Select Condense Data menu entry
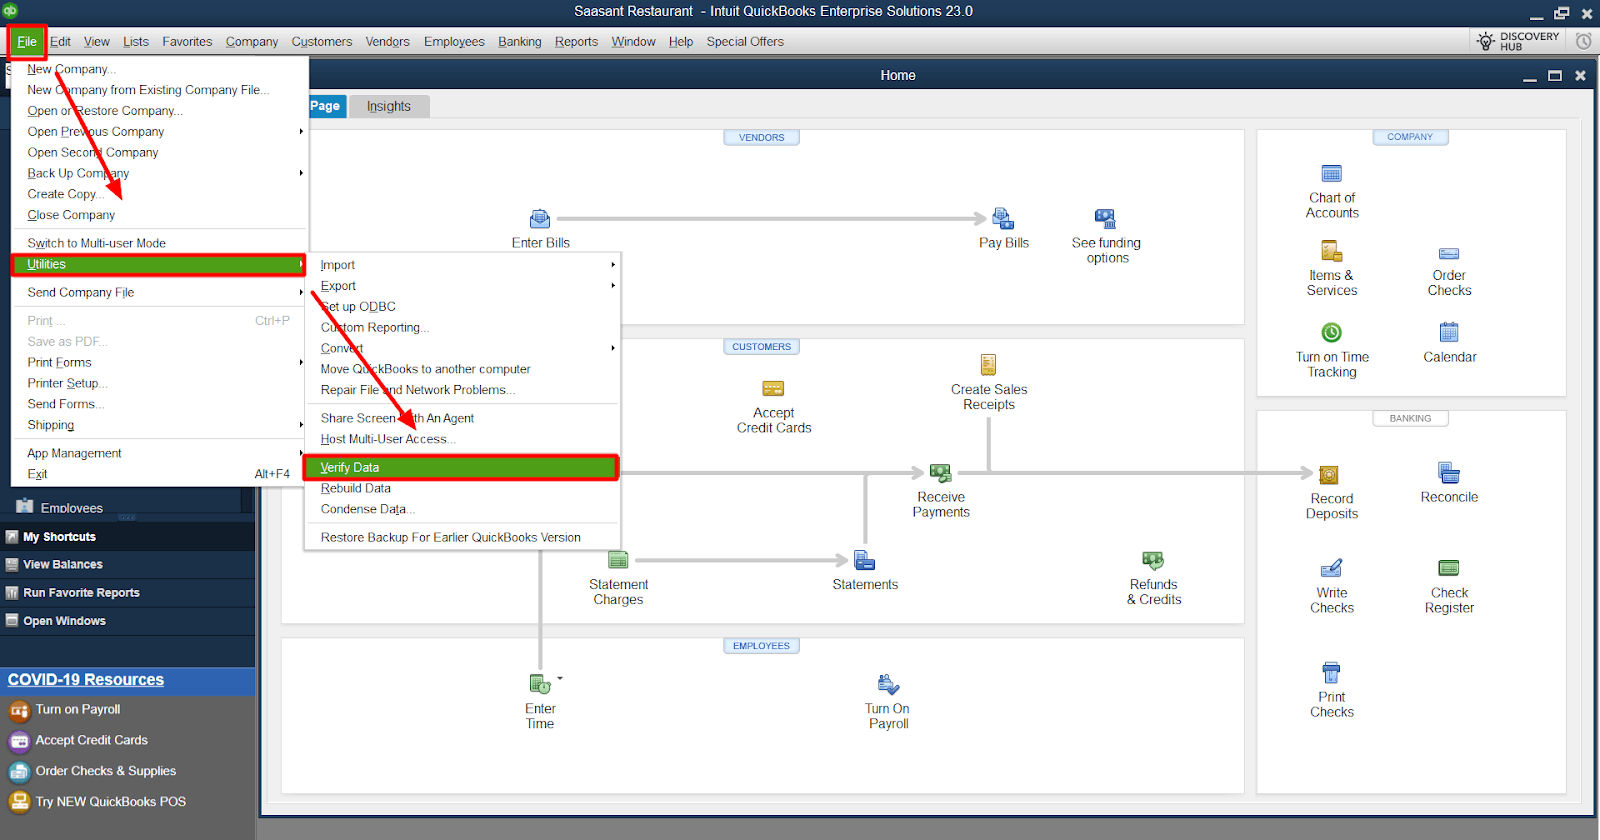 tap(462, 509)
